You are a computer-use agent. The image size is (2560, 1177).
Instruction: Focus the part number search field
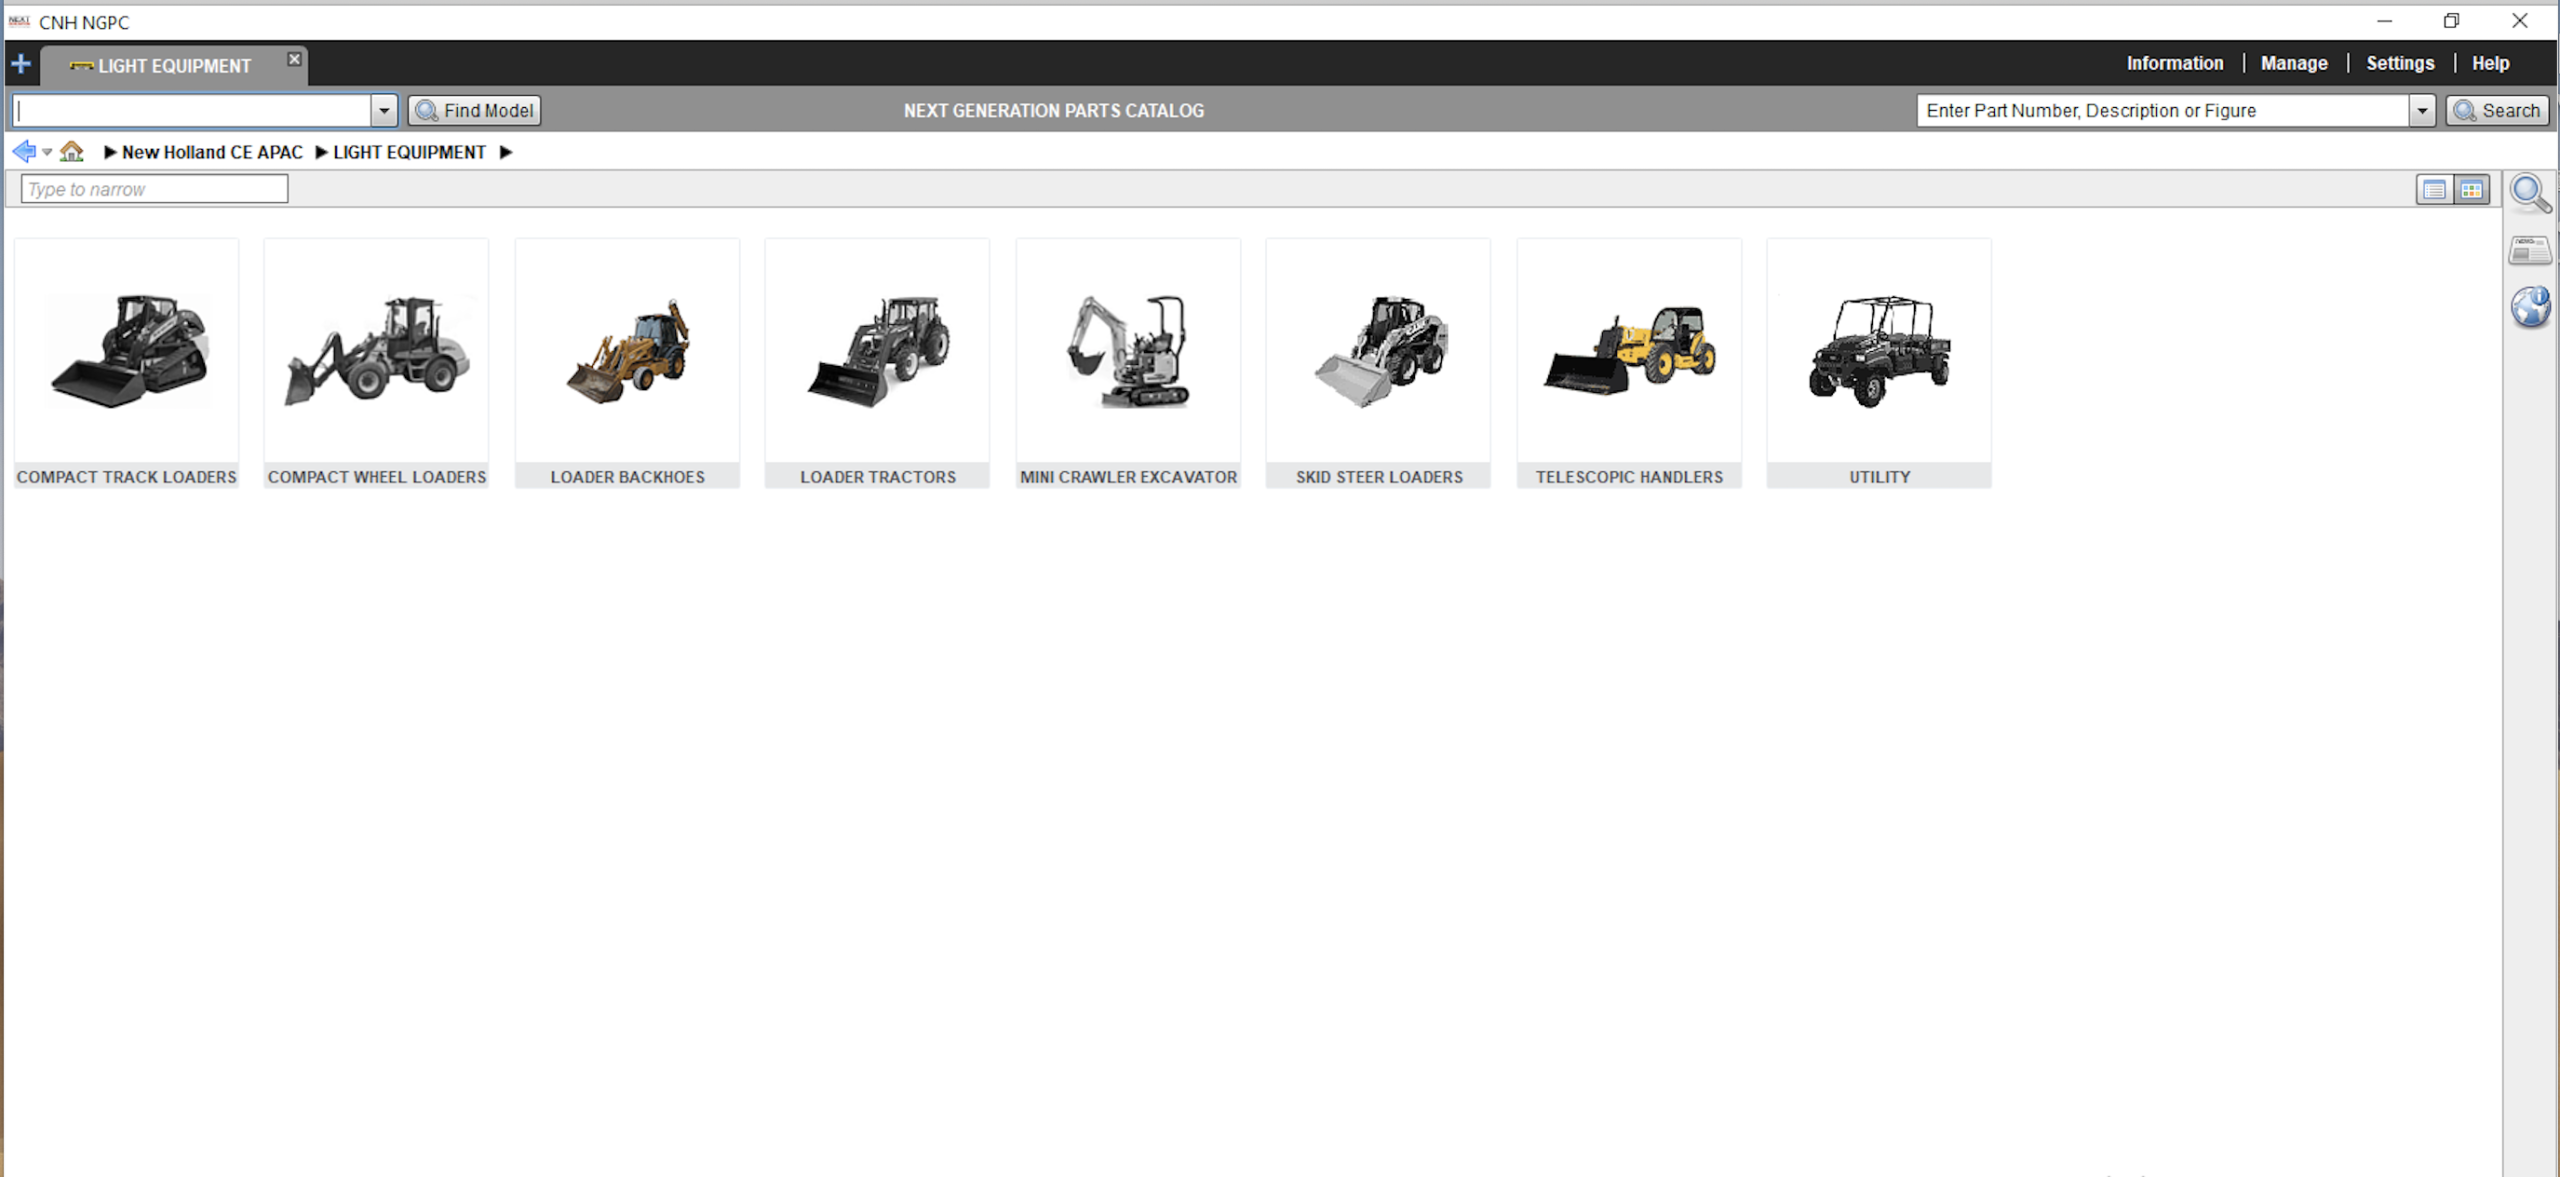pyautogui.click(x=2162, y=110)
